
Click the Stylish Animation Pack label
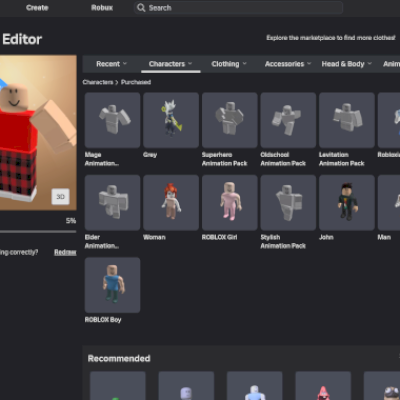pyautogui.click(x=283, y=241)
